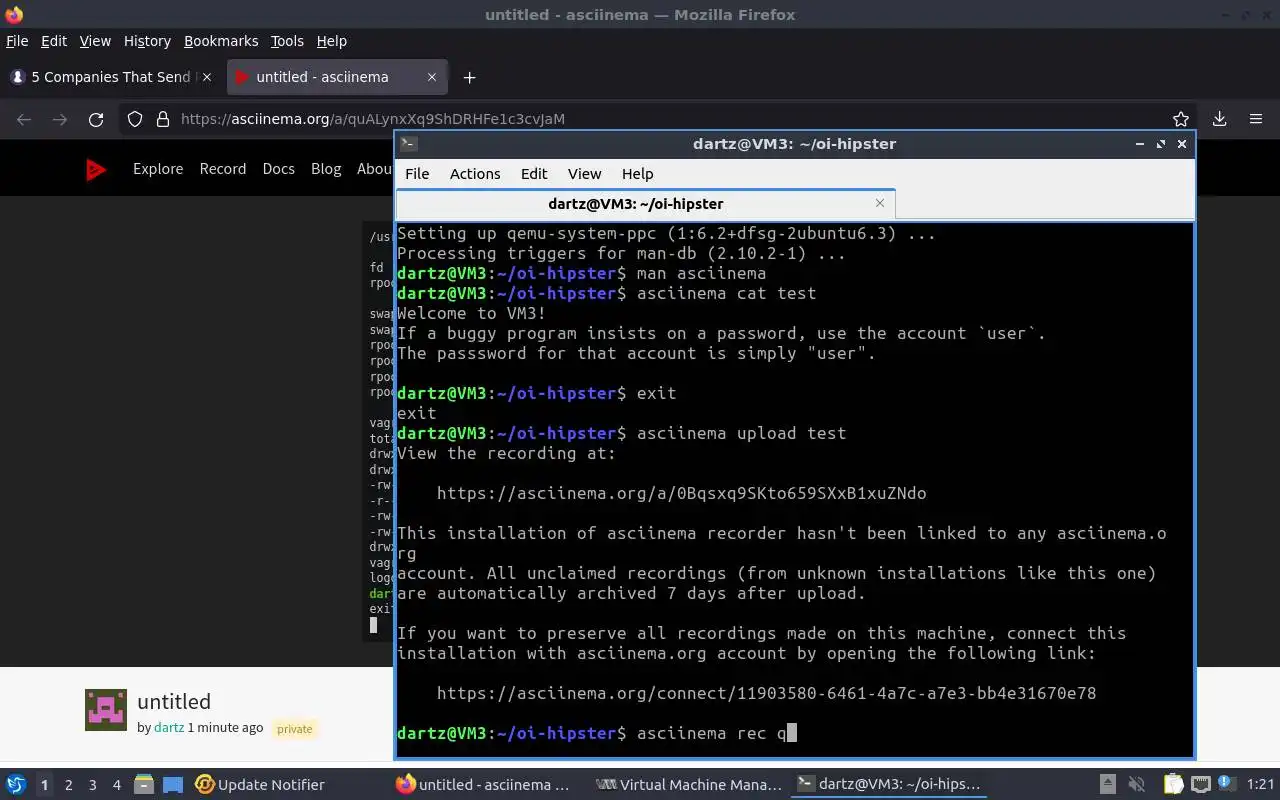Viewport: 1280px width, 800px height.
Task: Open the Docs link on asciinema
Action: point(279,169)
